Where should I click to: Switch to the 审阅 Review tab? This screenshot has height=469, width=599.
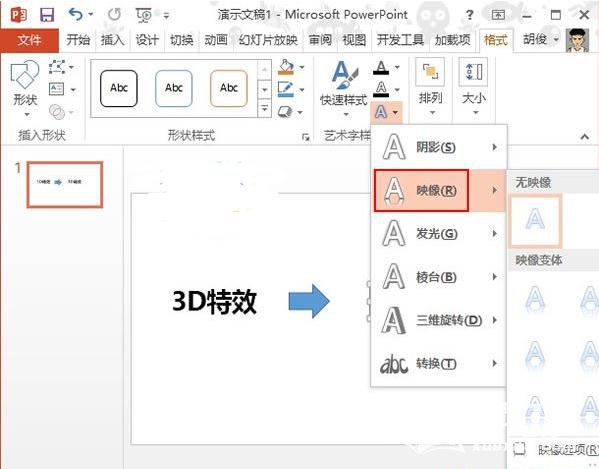[320, 40]
